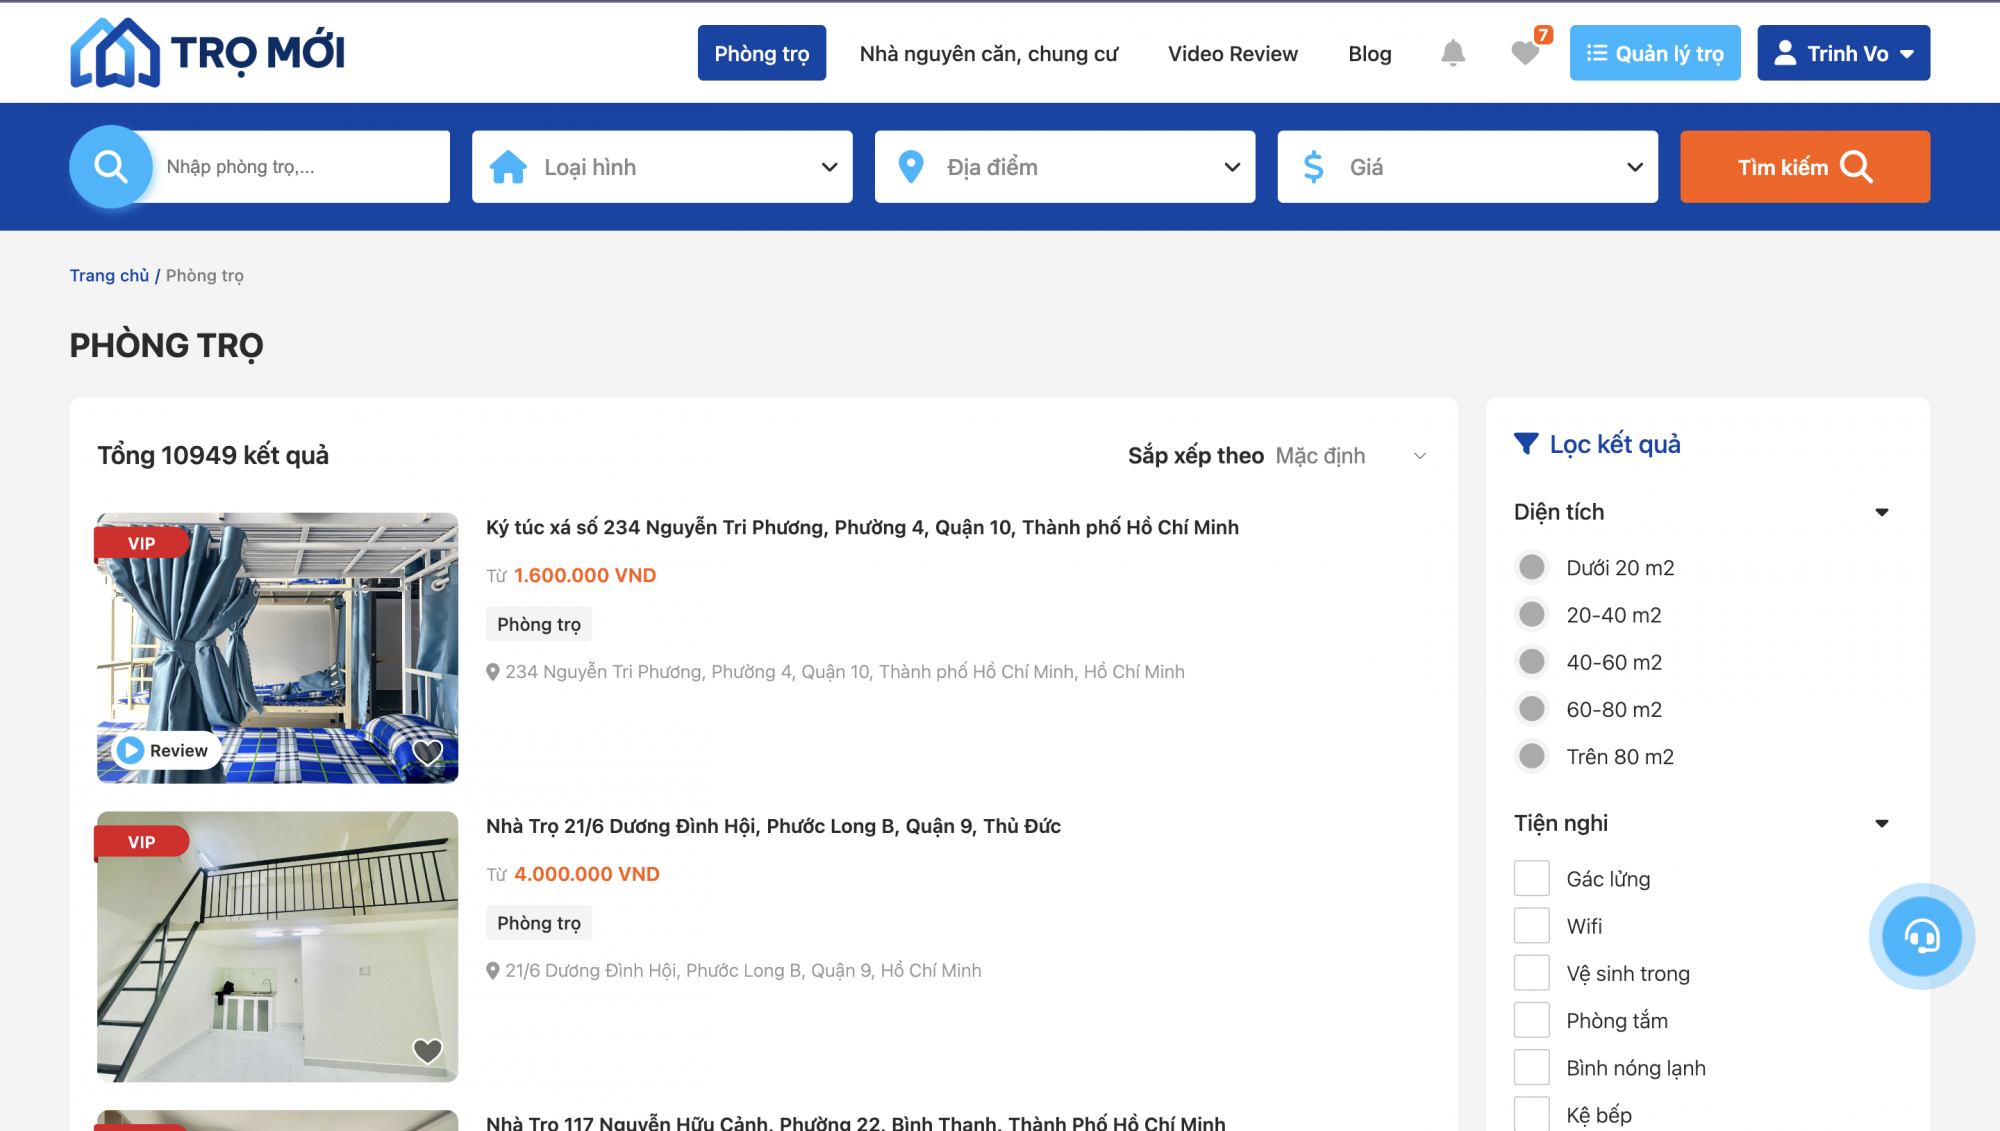Select the Dưới 20 m2 radio

[x=1532, y=567]
